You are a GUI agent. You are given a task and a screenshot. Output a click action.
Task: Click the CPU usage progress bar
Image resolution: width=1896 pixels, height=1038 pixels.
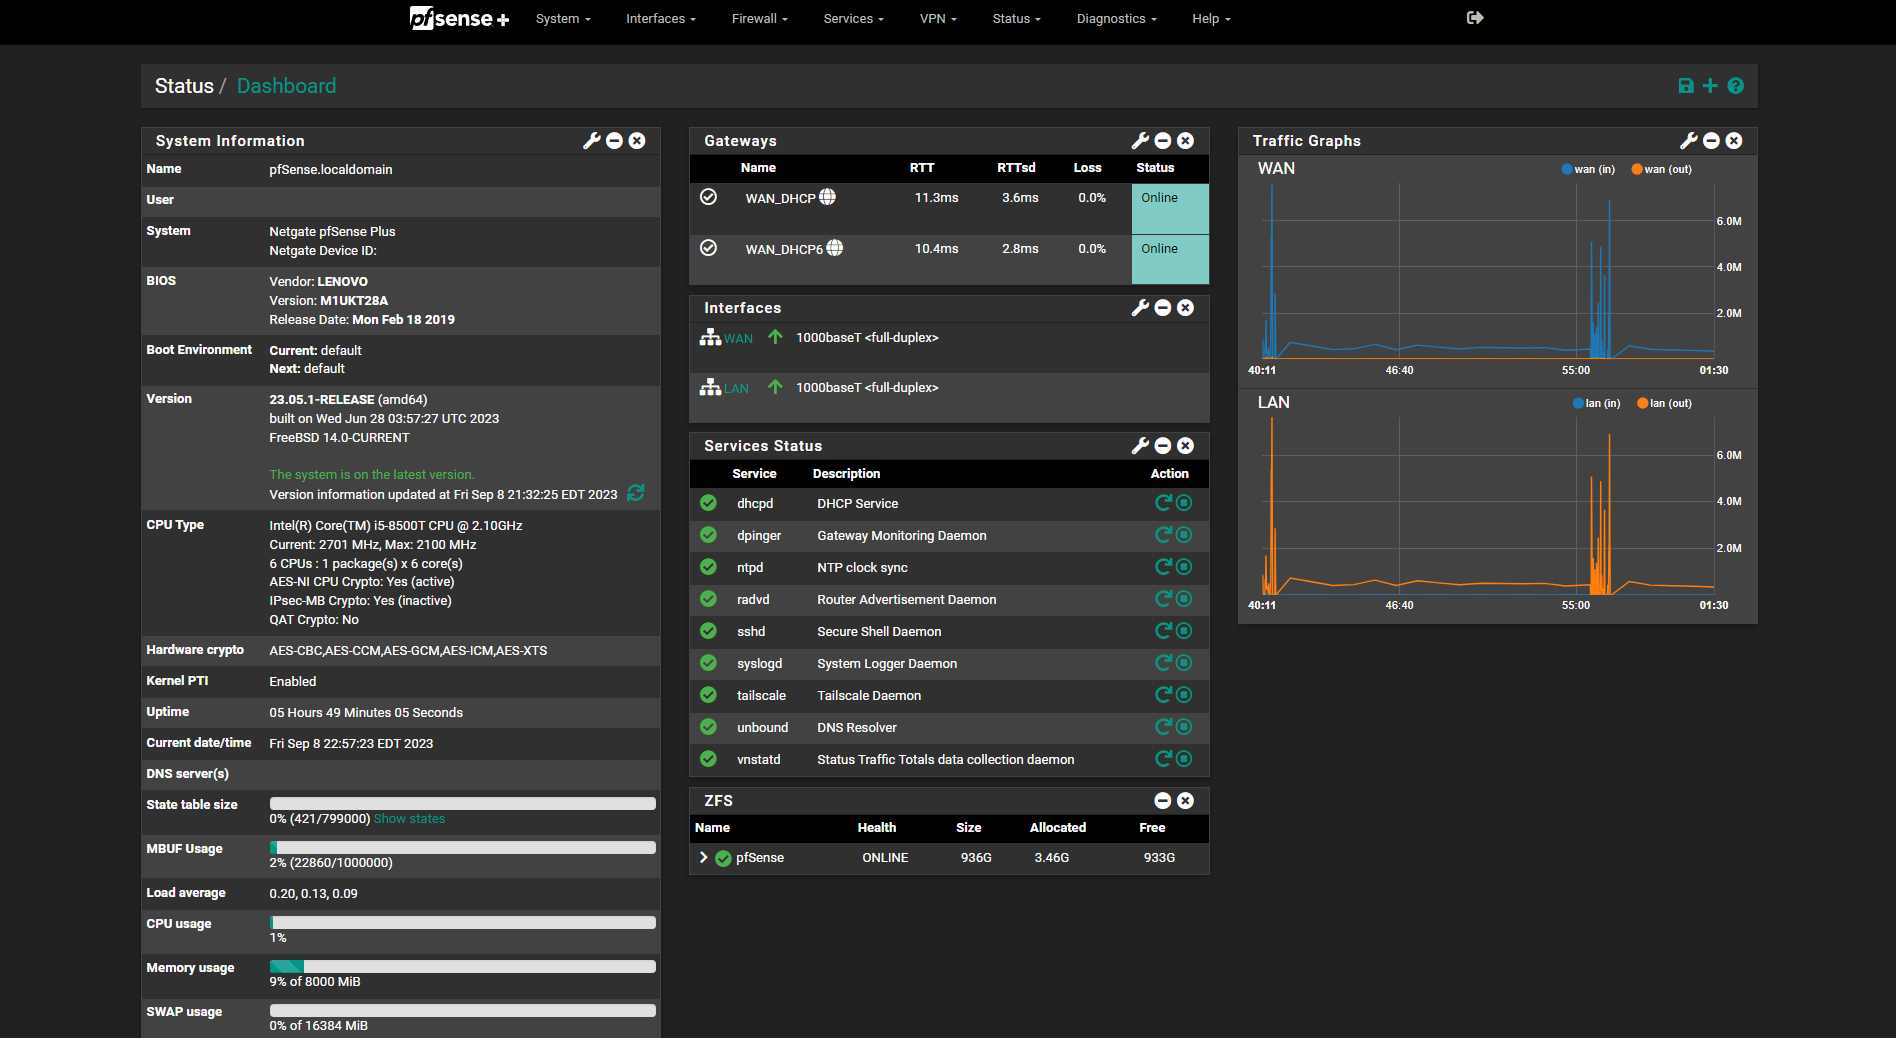463,922
